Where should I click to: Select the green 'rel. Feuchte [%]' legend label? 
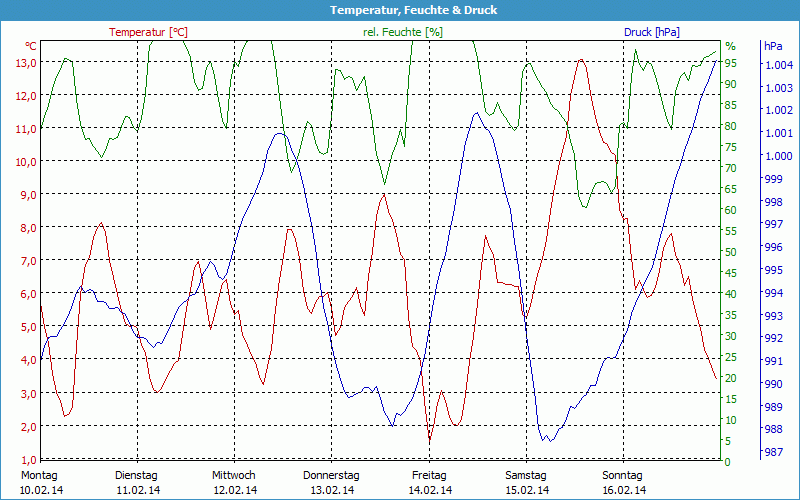click(x=403, y=32)
